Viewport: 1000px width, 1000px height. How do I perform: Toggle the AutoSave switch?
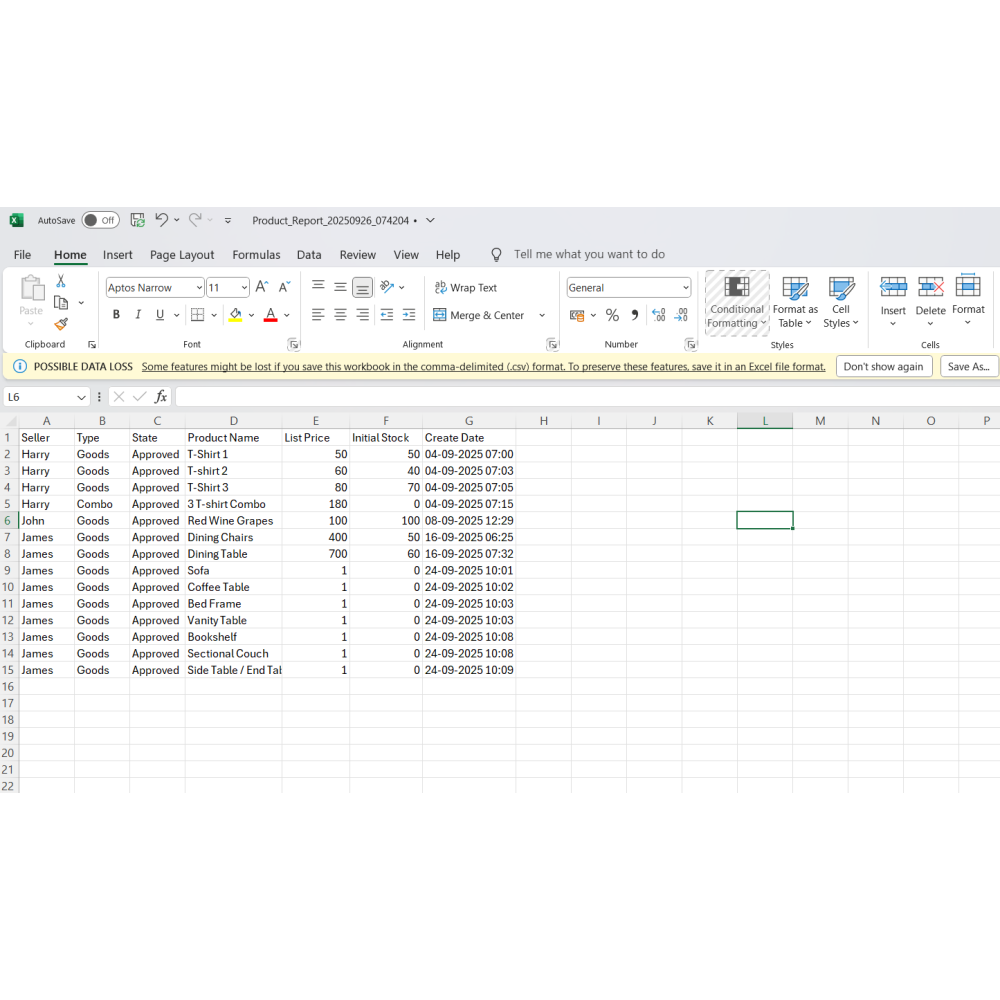coord(100,220)
